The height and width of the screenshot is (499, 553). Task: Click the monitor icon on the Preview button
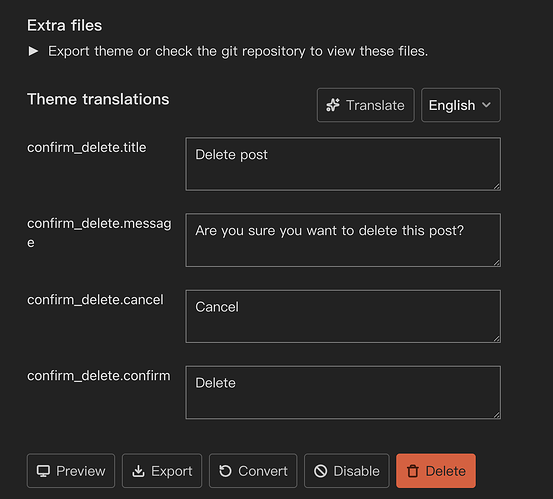click(43, 471)
